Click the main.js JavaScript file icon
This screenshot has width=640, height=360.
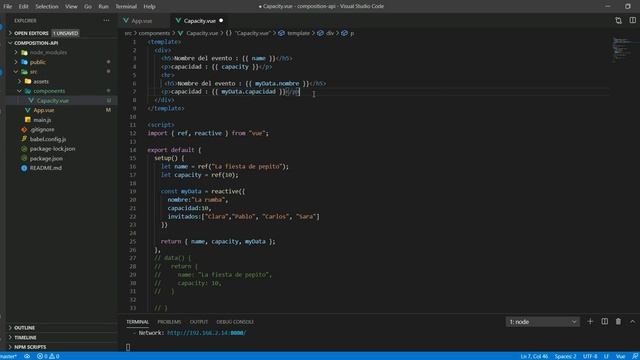coord(28,120)
